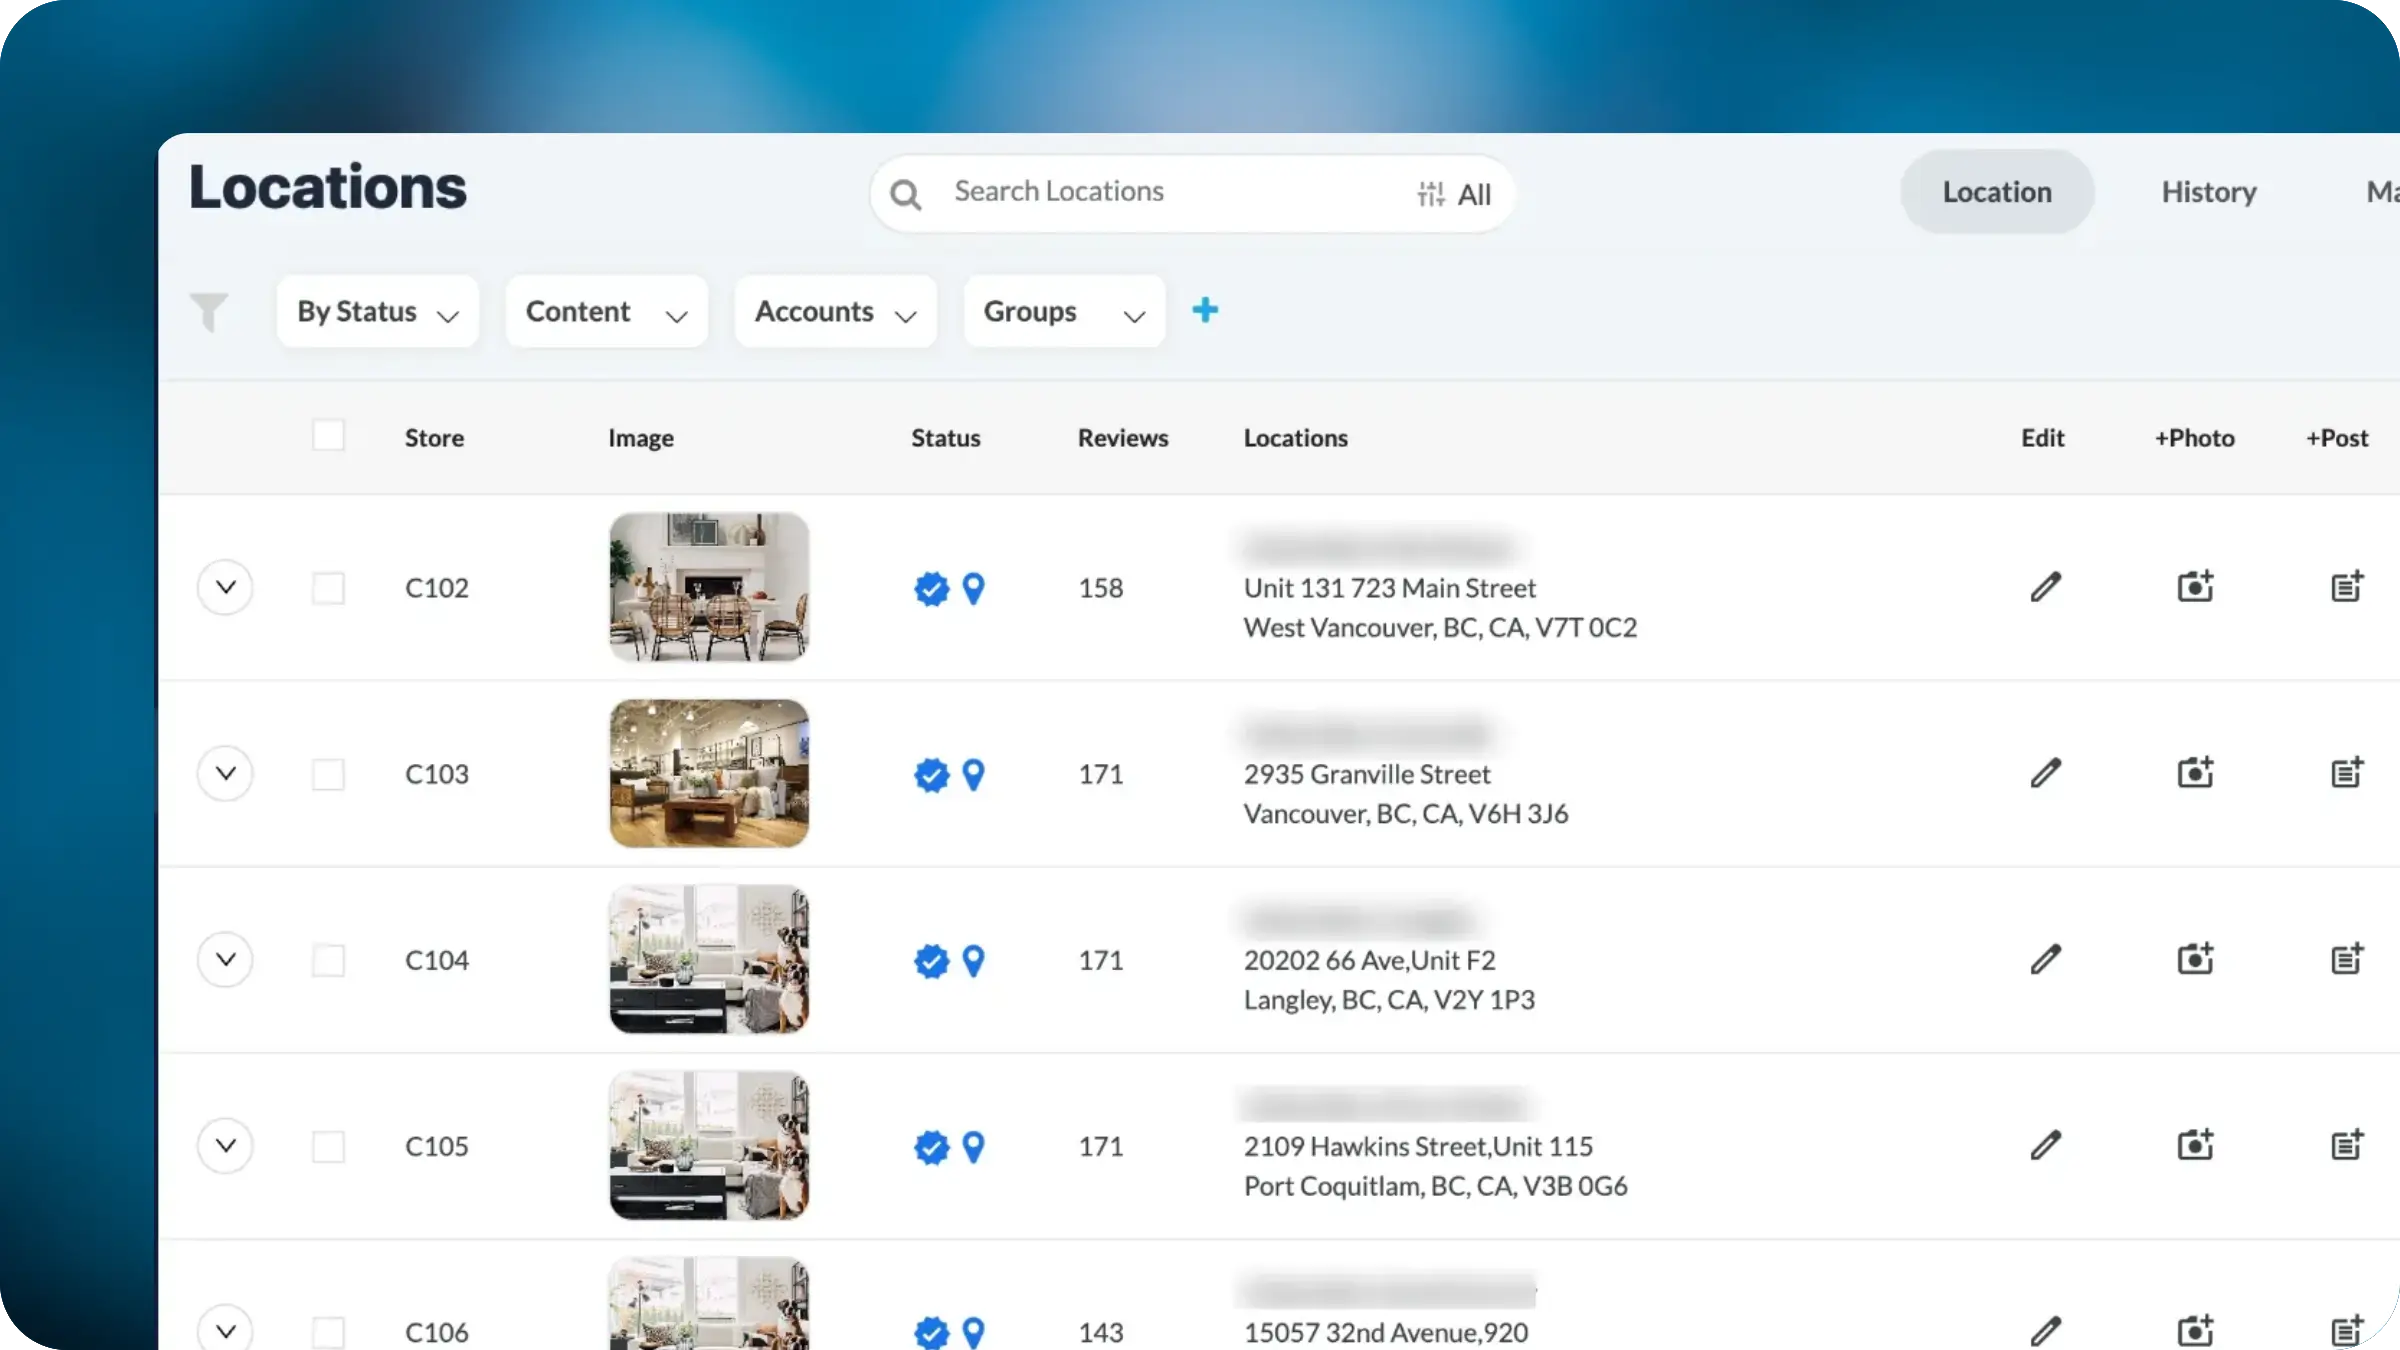The width and height of the screenshot is (2400, 1350).
Task: Check the select-all checkbox in header
Action: (328, 436)
